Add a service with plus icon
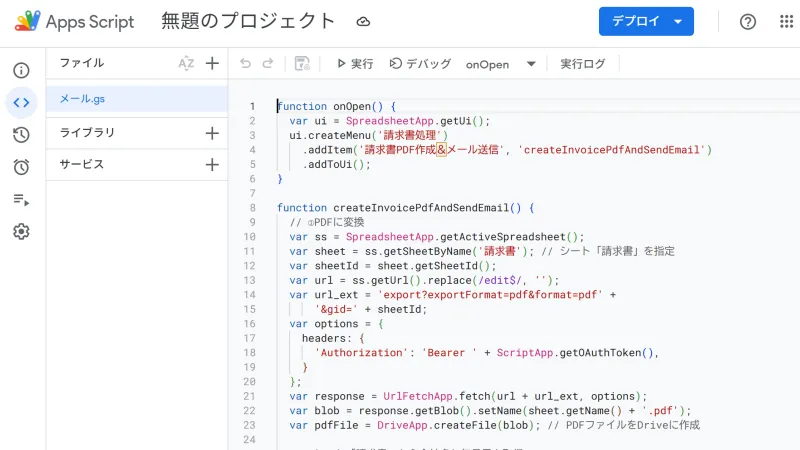 point(212,165)
